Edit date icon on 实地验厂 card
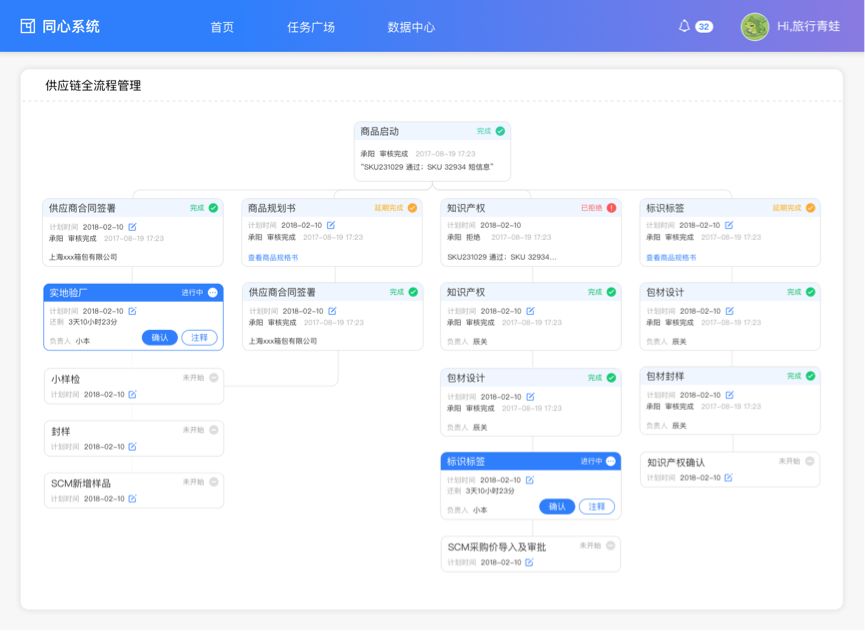865x631 pixels. pos(132,311)
